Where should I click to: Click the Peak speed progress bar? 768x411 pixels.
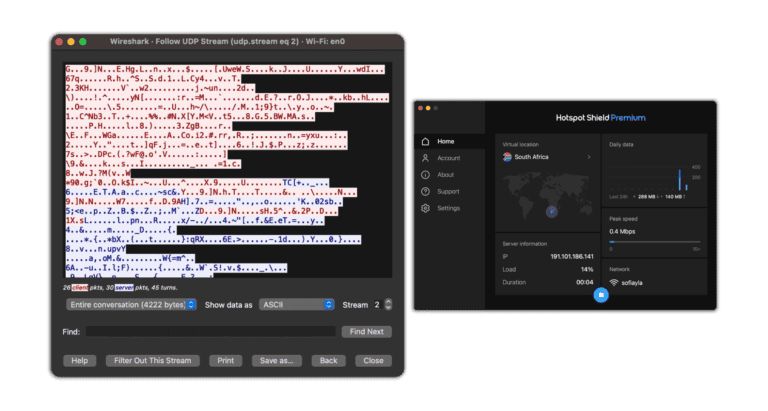point(655,242)
